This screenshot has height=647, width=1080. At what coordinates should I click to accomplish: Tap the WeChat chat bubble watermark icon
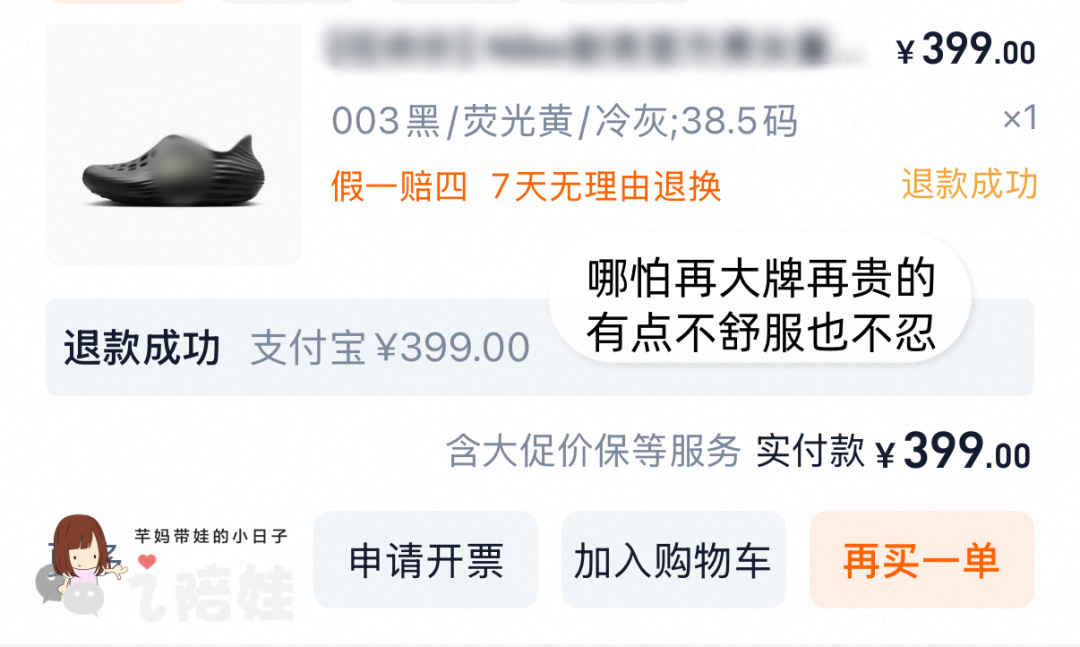coord(70,591)
